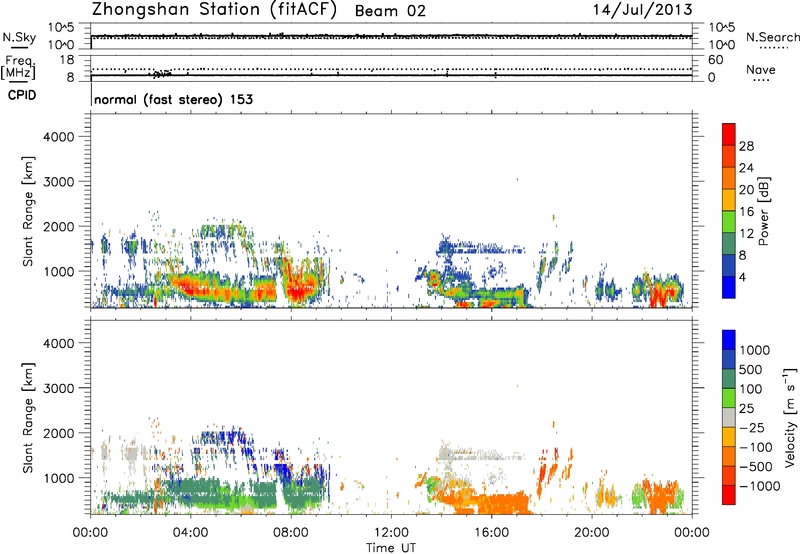Viewport: 800px width, 554px height.
Task: Click the '16:00' time axis label
Action: [491, 533]
